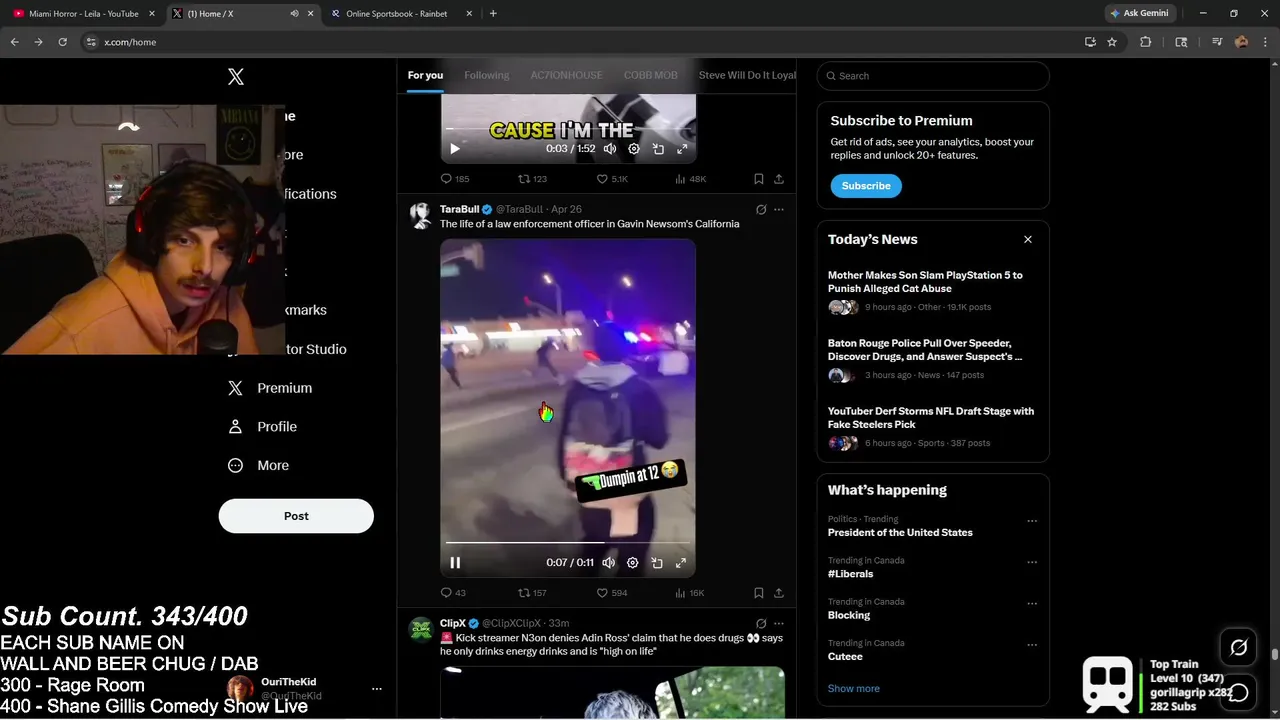Repost the top post with 123 reposts
Viewport: 1280px width, 720px height.
point(532,179)
